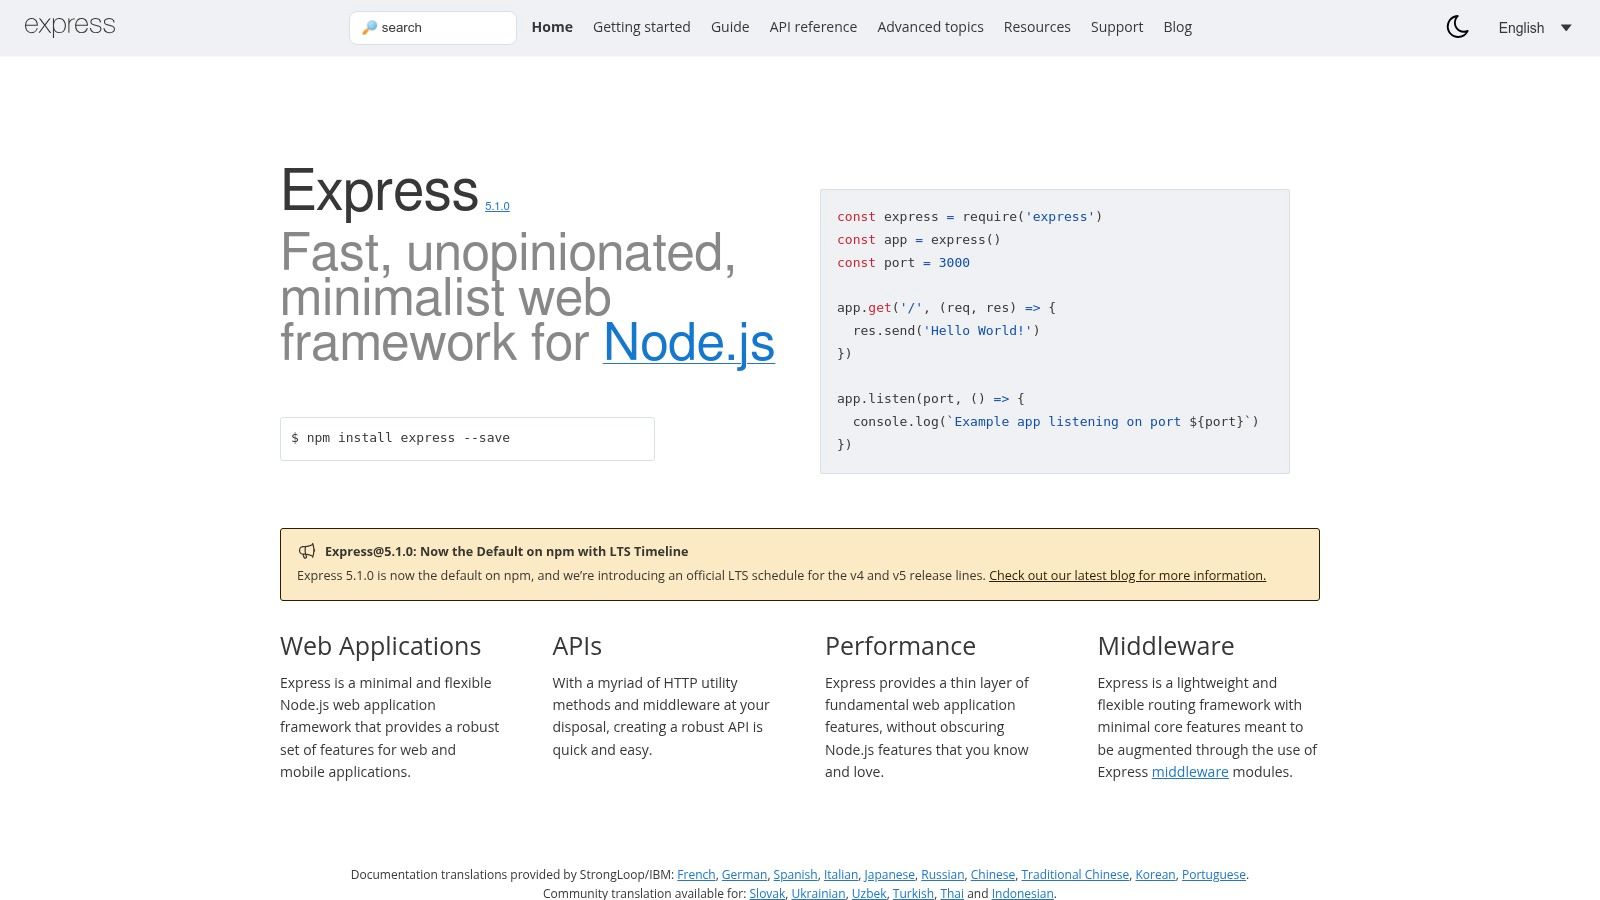Select Slovak community translation
Viewport: 1600px width, 900px height.
(767, 893)
